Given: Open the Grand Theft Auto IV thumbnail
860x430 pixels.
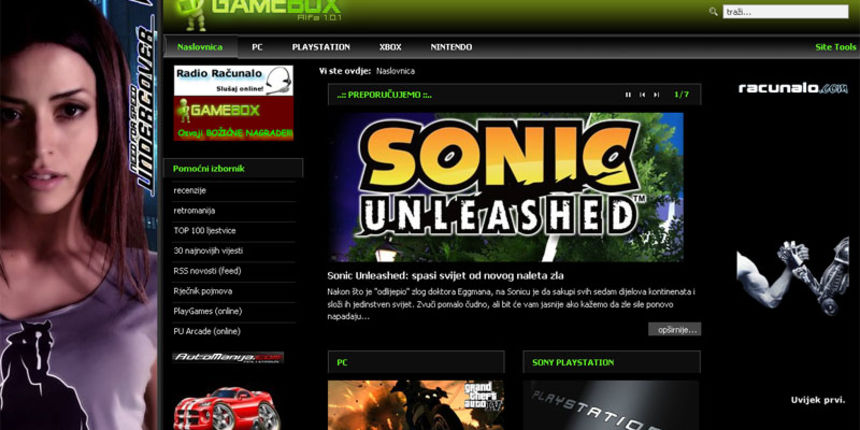Looking at the screenshot, I should click(x=416, y=405).
